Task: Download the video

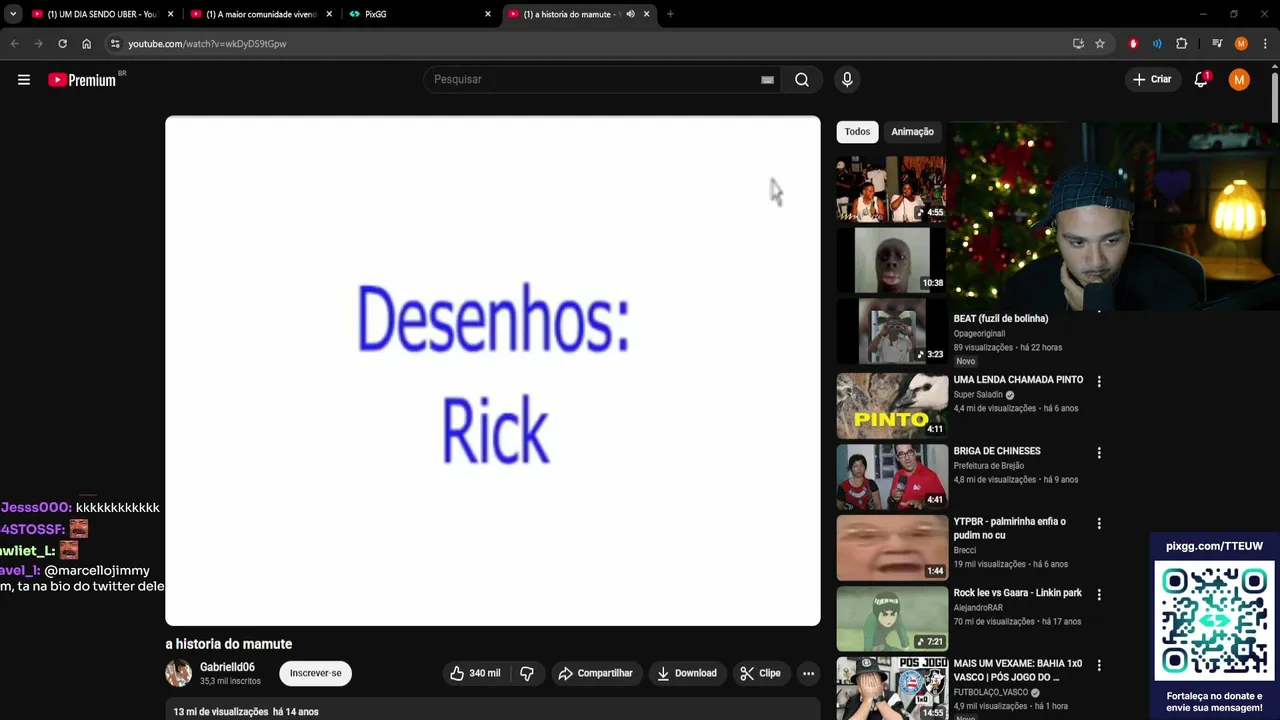Action: coord(686,673)
